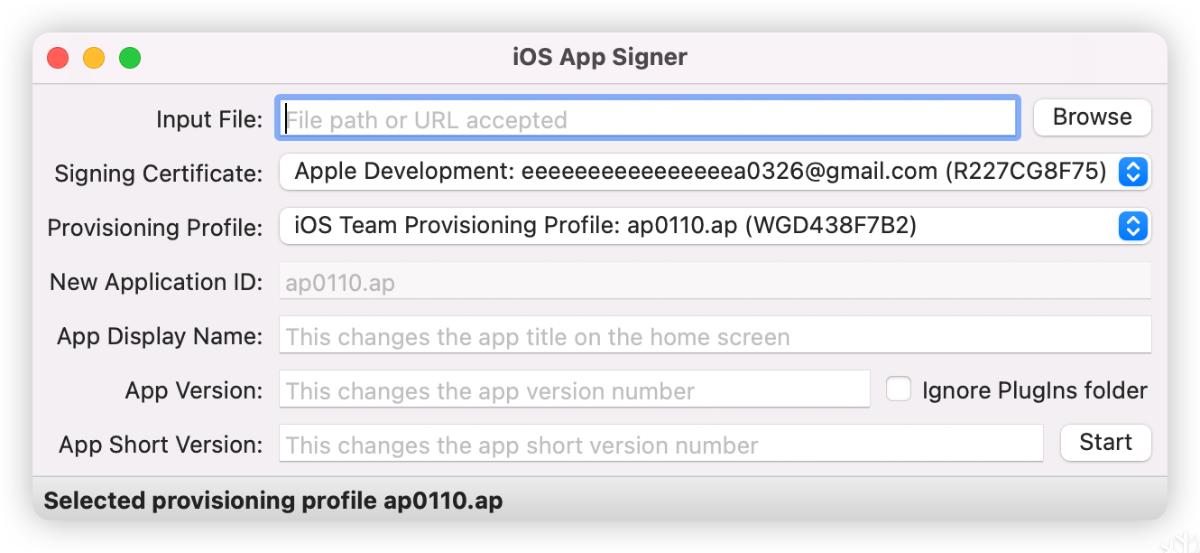Close the iOS App Signer window
1200x553 pixels.
pyautogui.click(x=58, y=58)
